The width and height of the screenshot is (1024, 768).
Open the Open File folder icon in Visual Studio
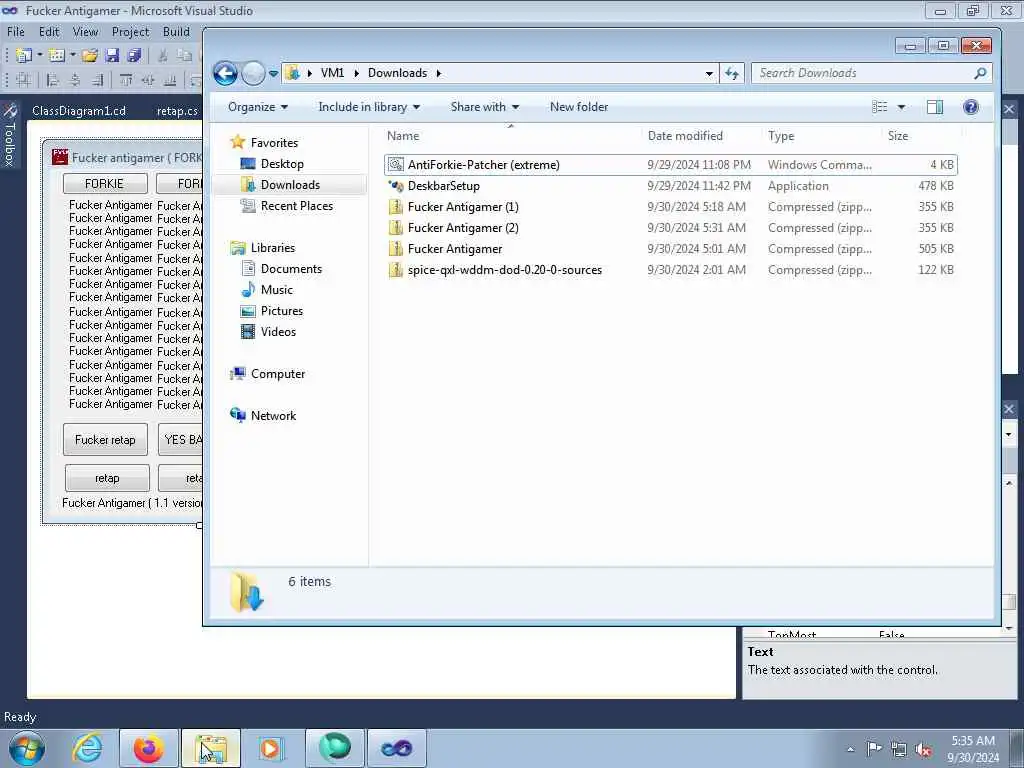pyautogui.click(x=90, y=56)
